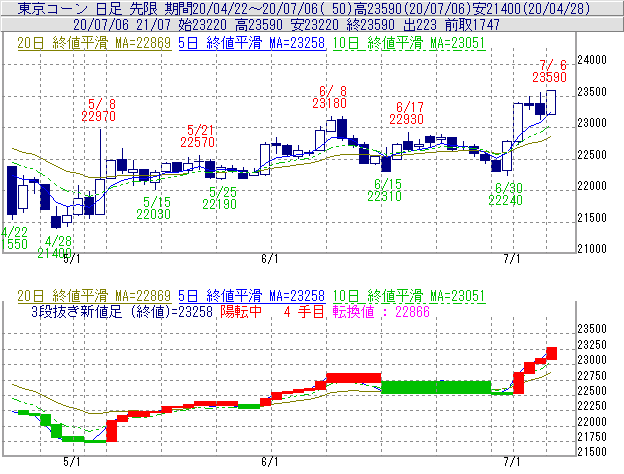Click 23000 on the candlestick chart axis
624x474 pixels.
[592, 123]
